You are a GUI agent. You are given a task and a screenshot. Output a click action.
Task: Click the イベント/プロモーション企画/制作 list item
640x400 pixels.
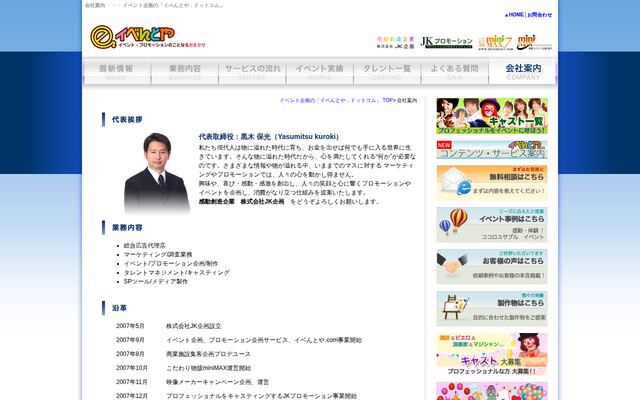(x=171, y=264)
